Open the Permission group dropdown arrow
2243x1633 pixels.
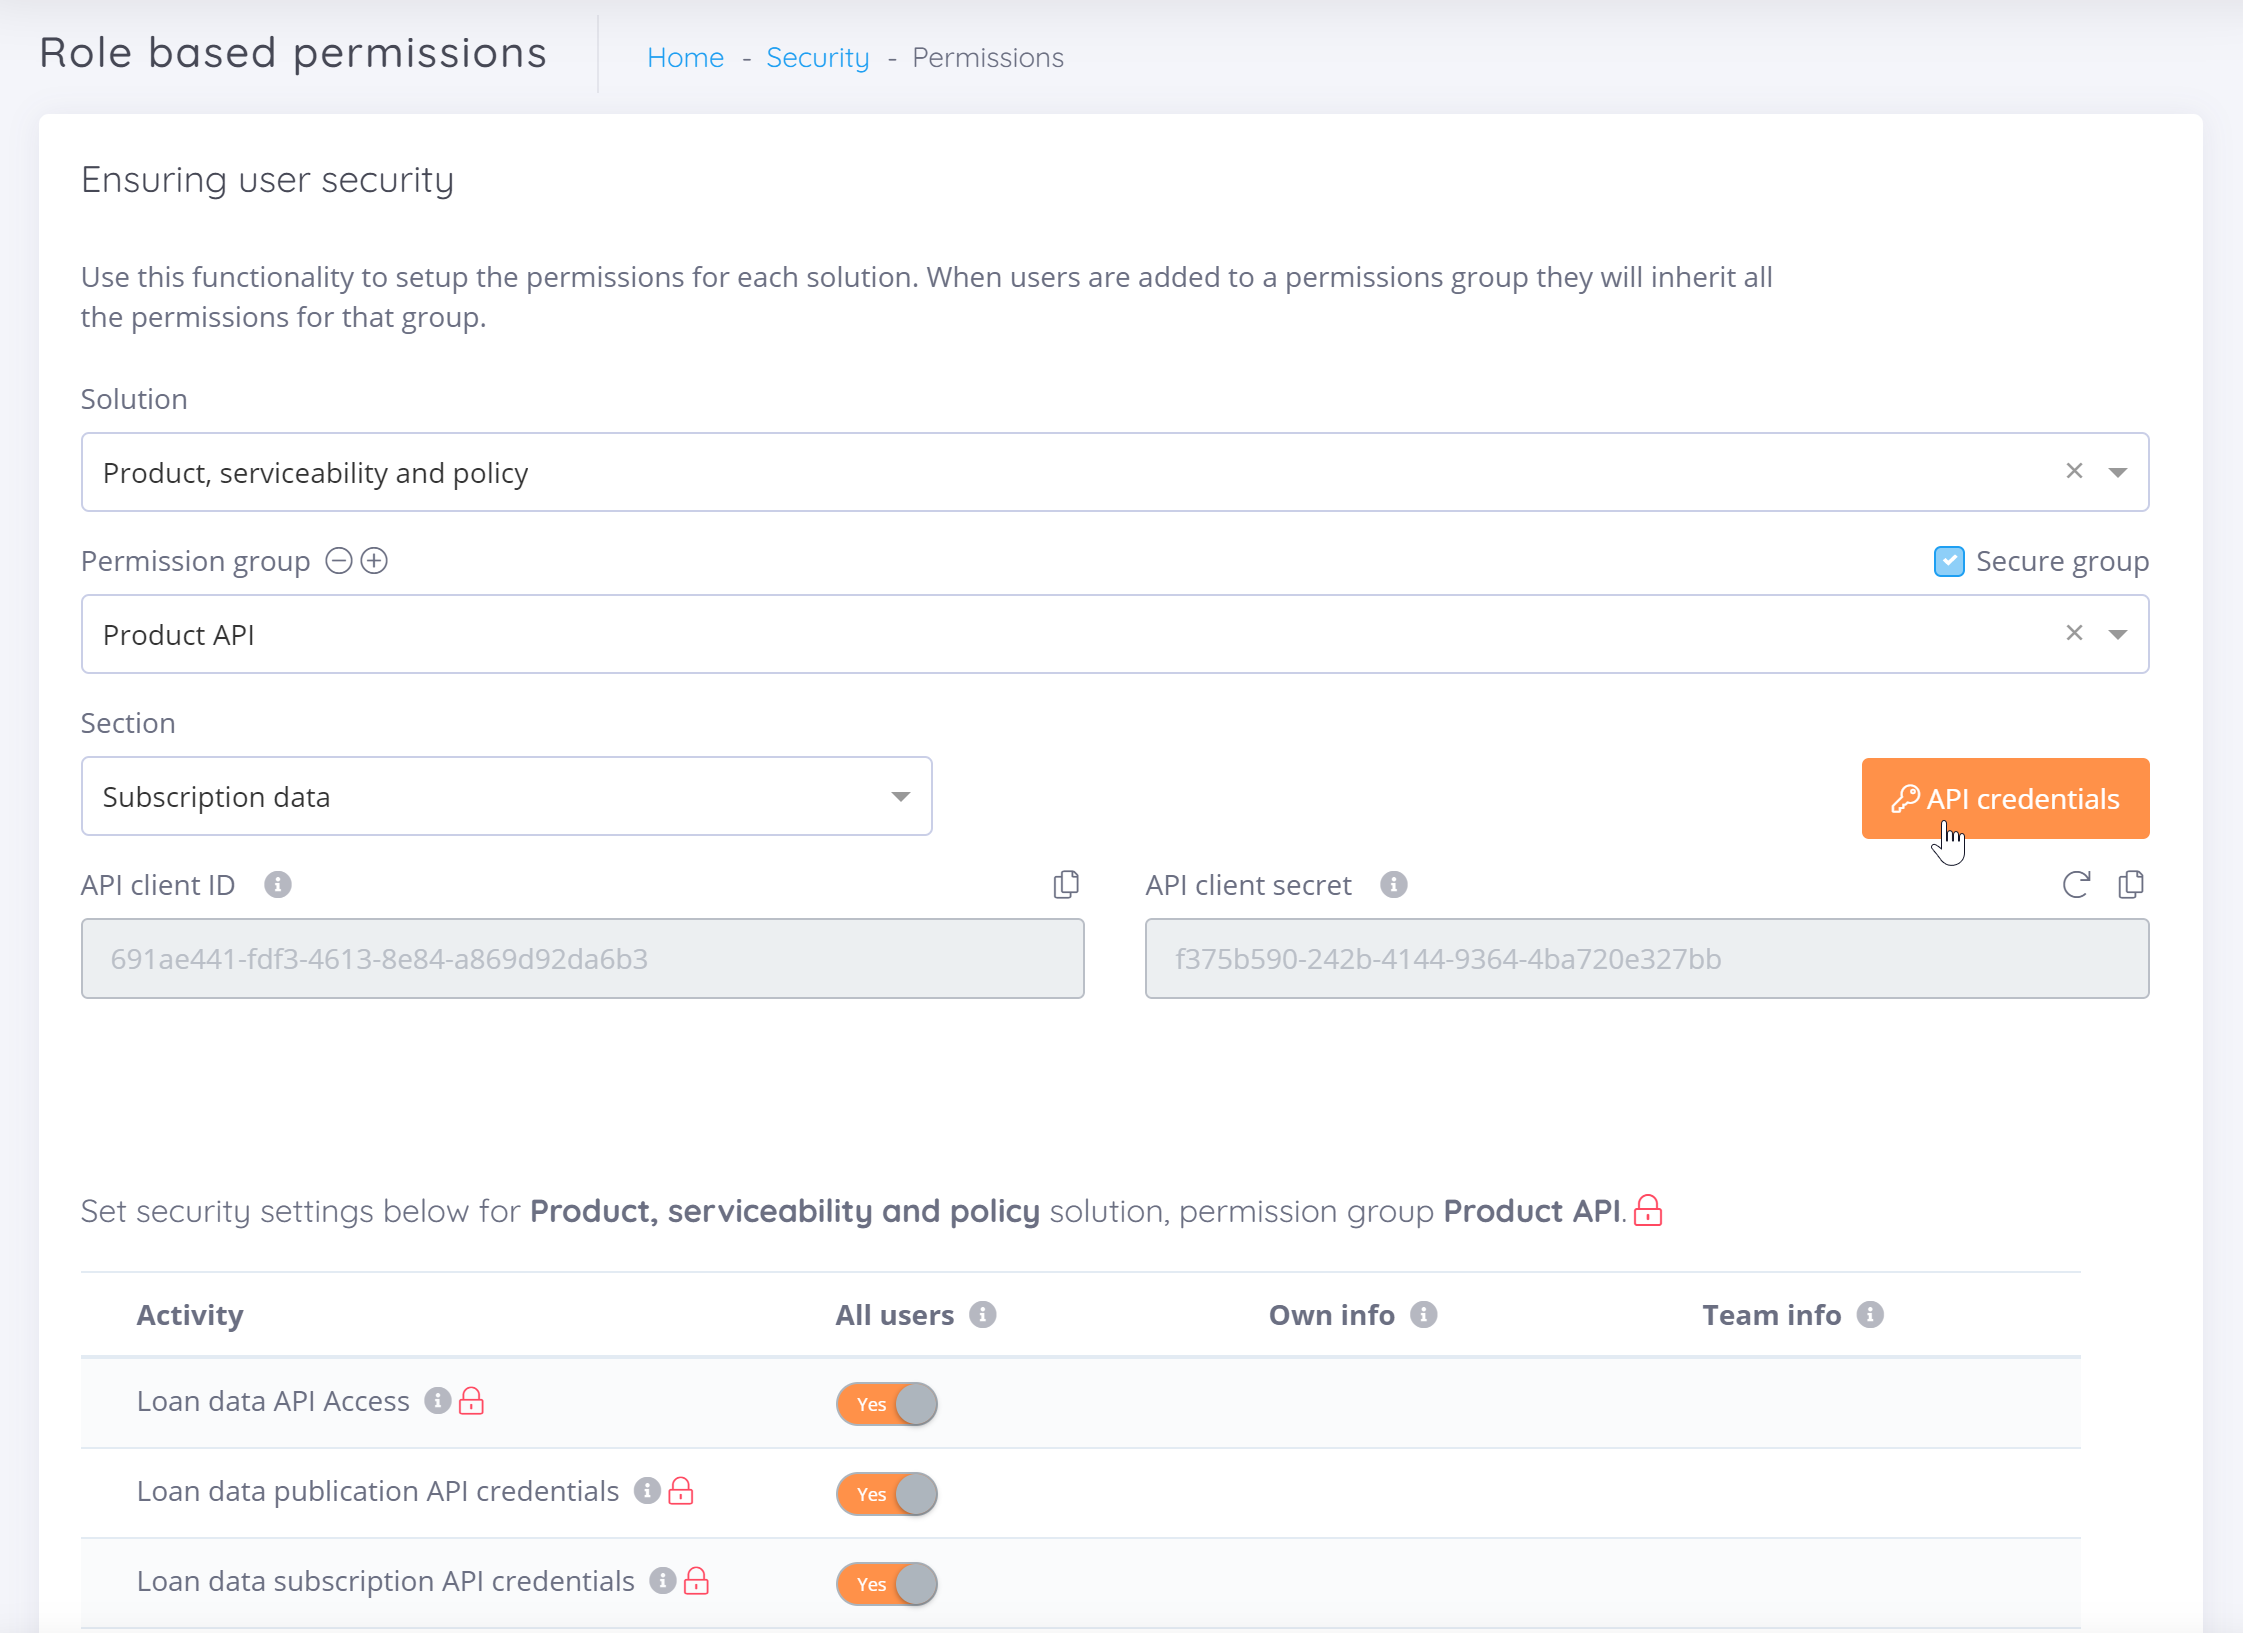[x=2118, y=634]
